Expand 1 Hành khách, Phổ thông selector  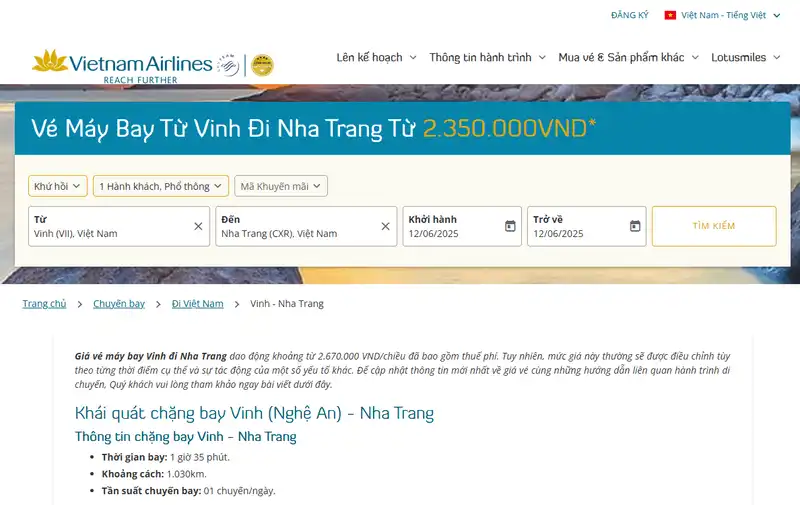pyautogui.click(x=161, y=186)
